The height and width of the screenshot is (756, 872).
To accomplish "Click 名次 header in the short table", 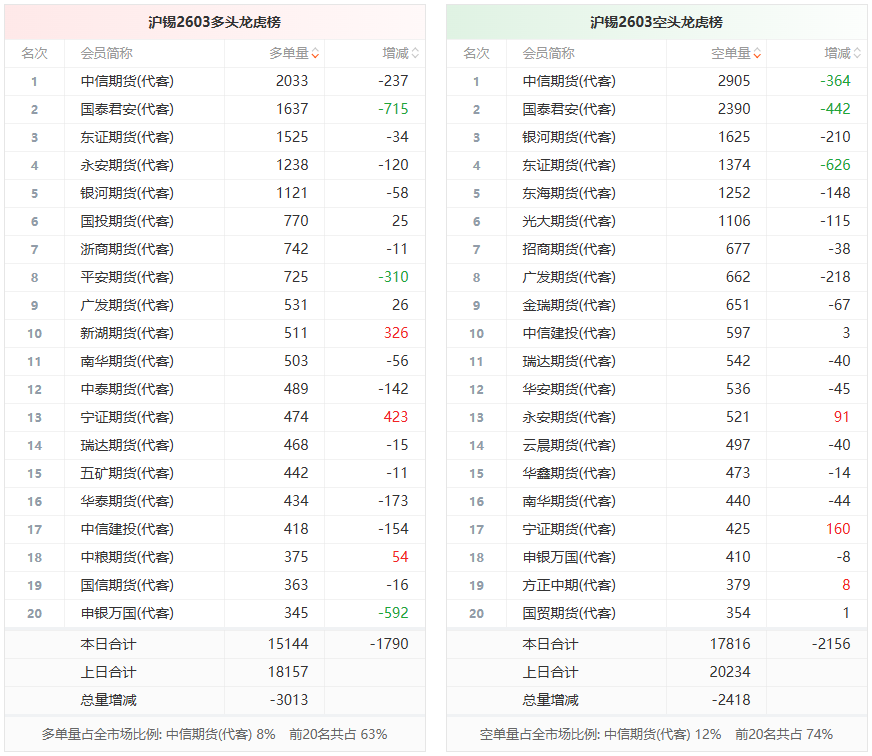I will coord(477,53).
